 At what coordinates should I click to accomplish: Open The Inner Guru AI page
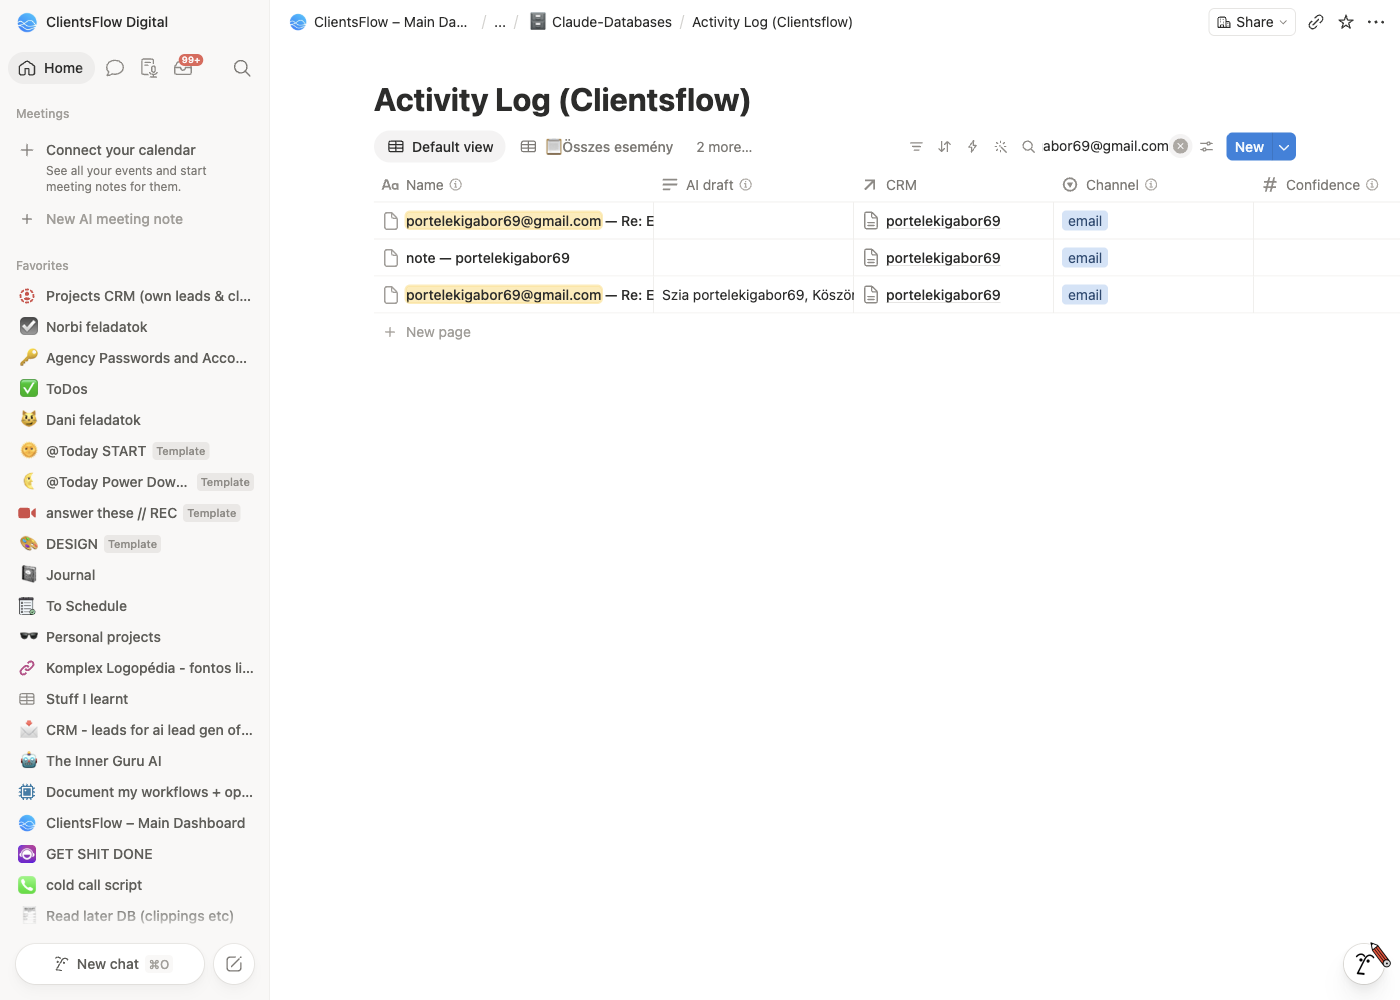(135, 761)
